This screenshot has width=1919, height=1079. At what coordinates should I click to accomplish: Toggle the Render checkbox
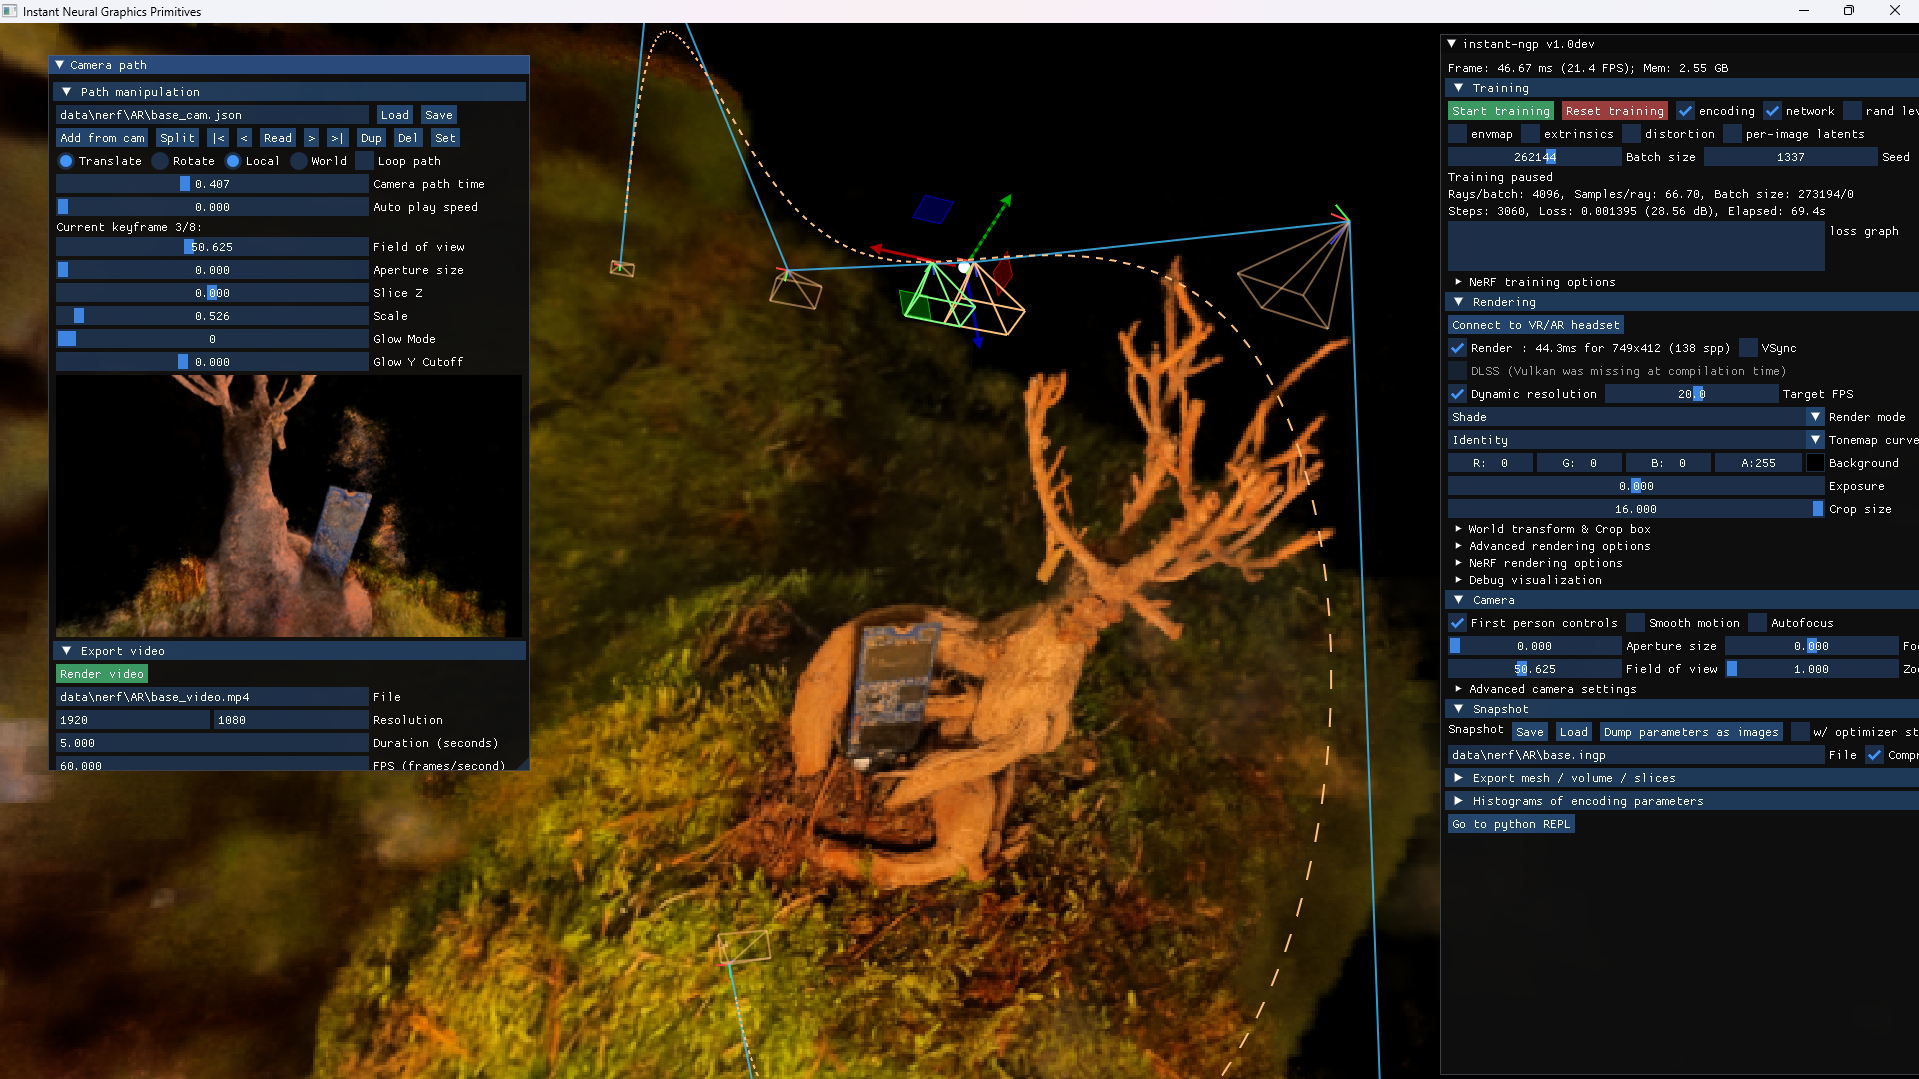1458,348
